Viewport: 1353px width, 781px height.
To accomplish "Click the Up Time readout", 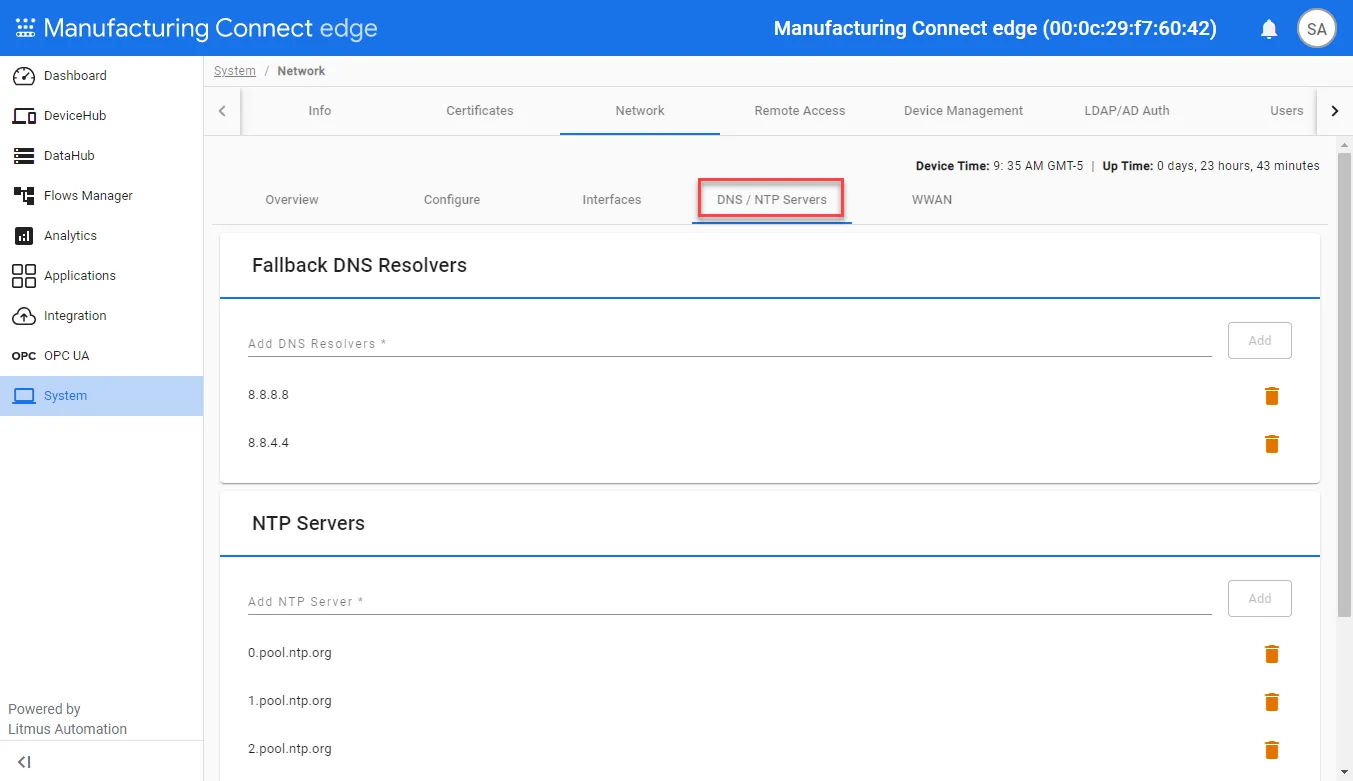I will pyautogui.click(x=1211, y=166).
